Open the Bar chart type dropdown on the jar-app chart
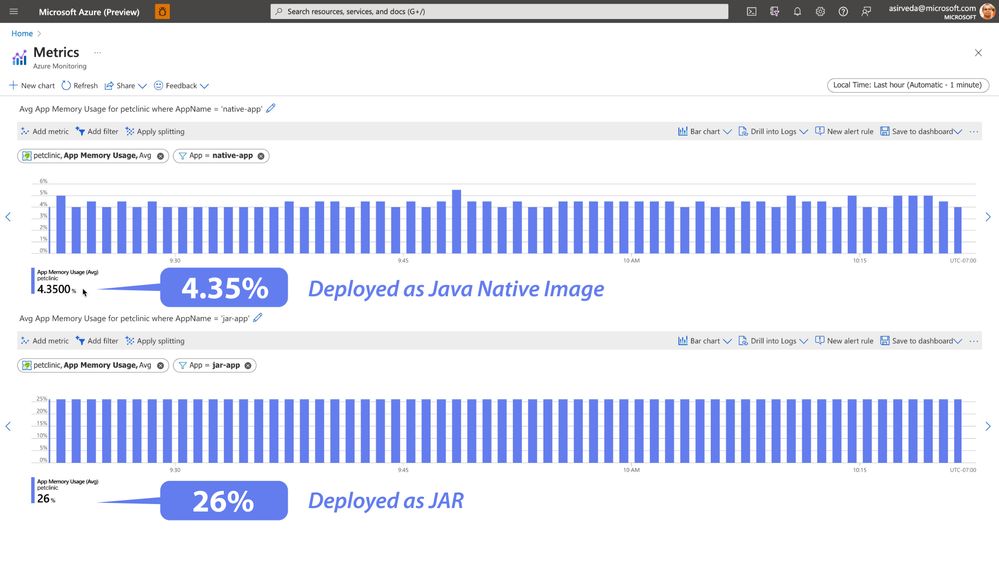Viewport: 999px width, 562px height. pyautogui.click(x=704, y=341)
